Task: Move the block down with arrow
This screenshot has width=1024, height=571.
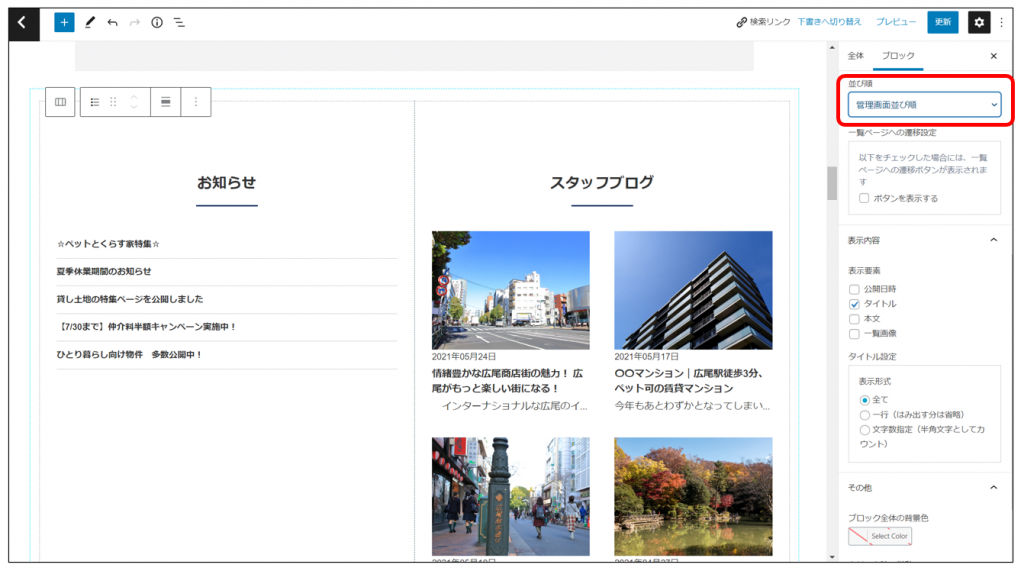Action: 134,106
